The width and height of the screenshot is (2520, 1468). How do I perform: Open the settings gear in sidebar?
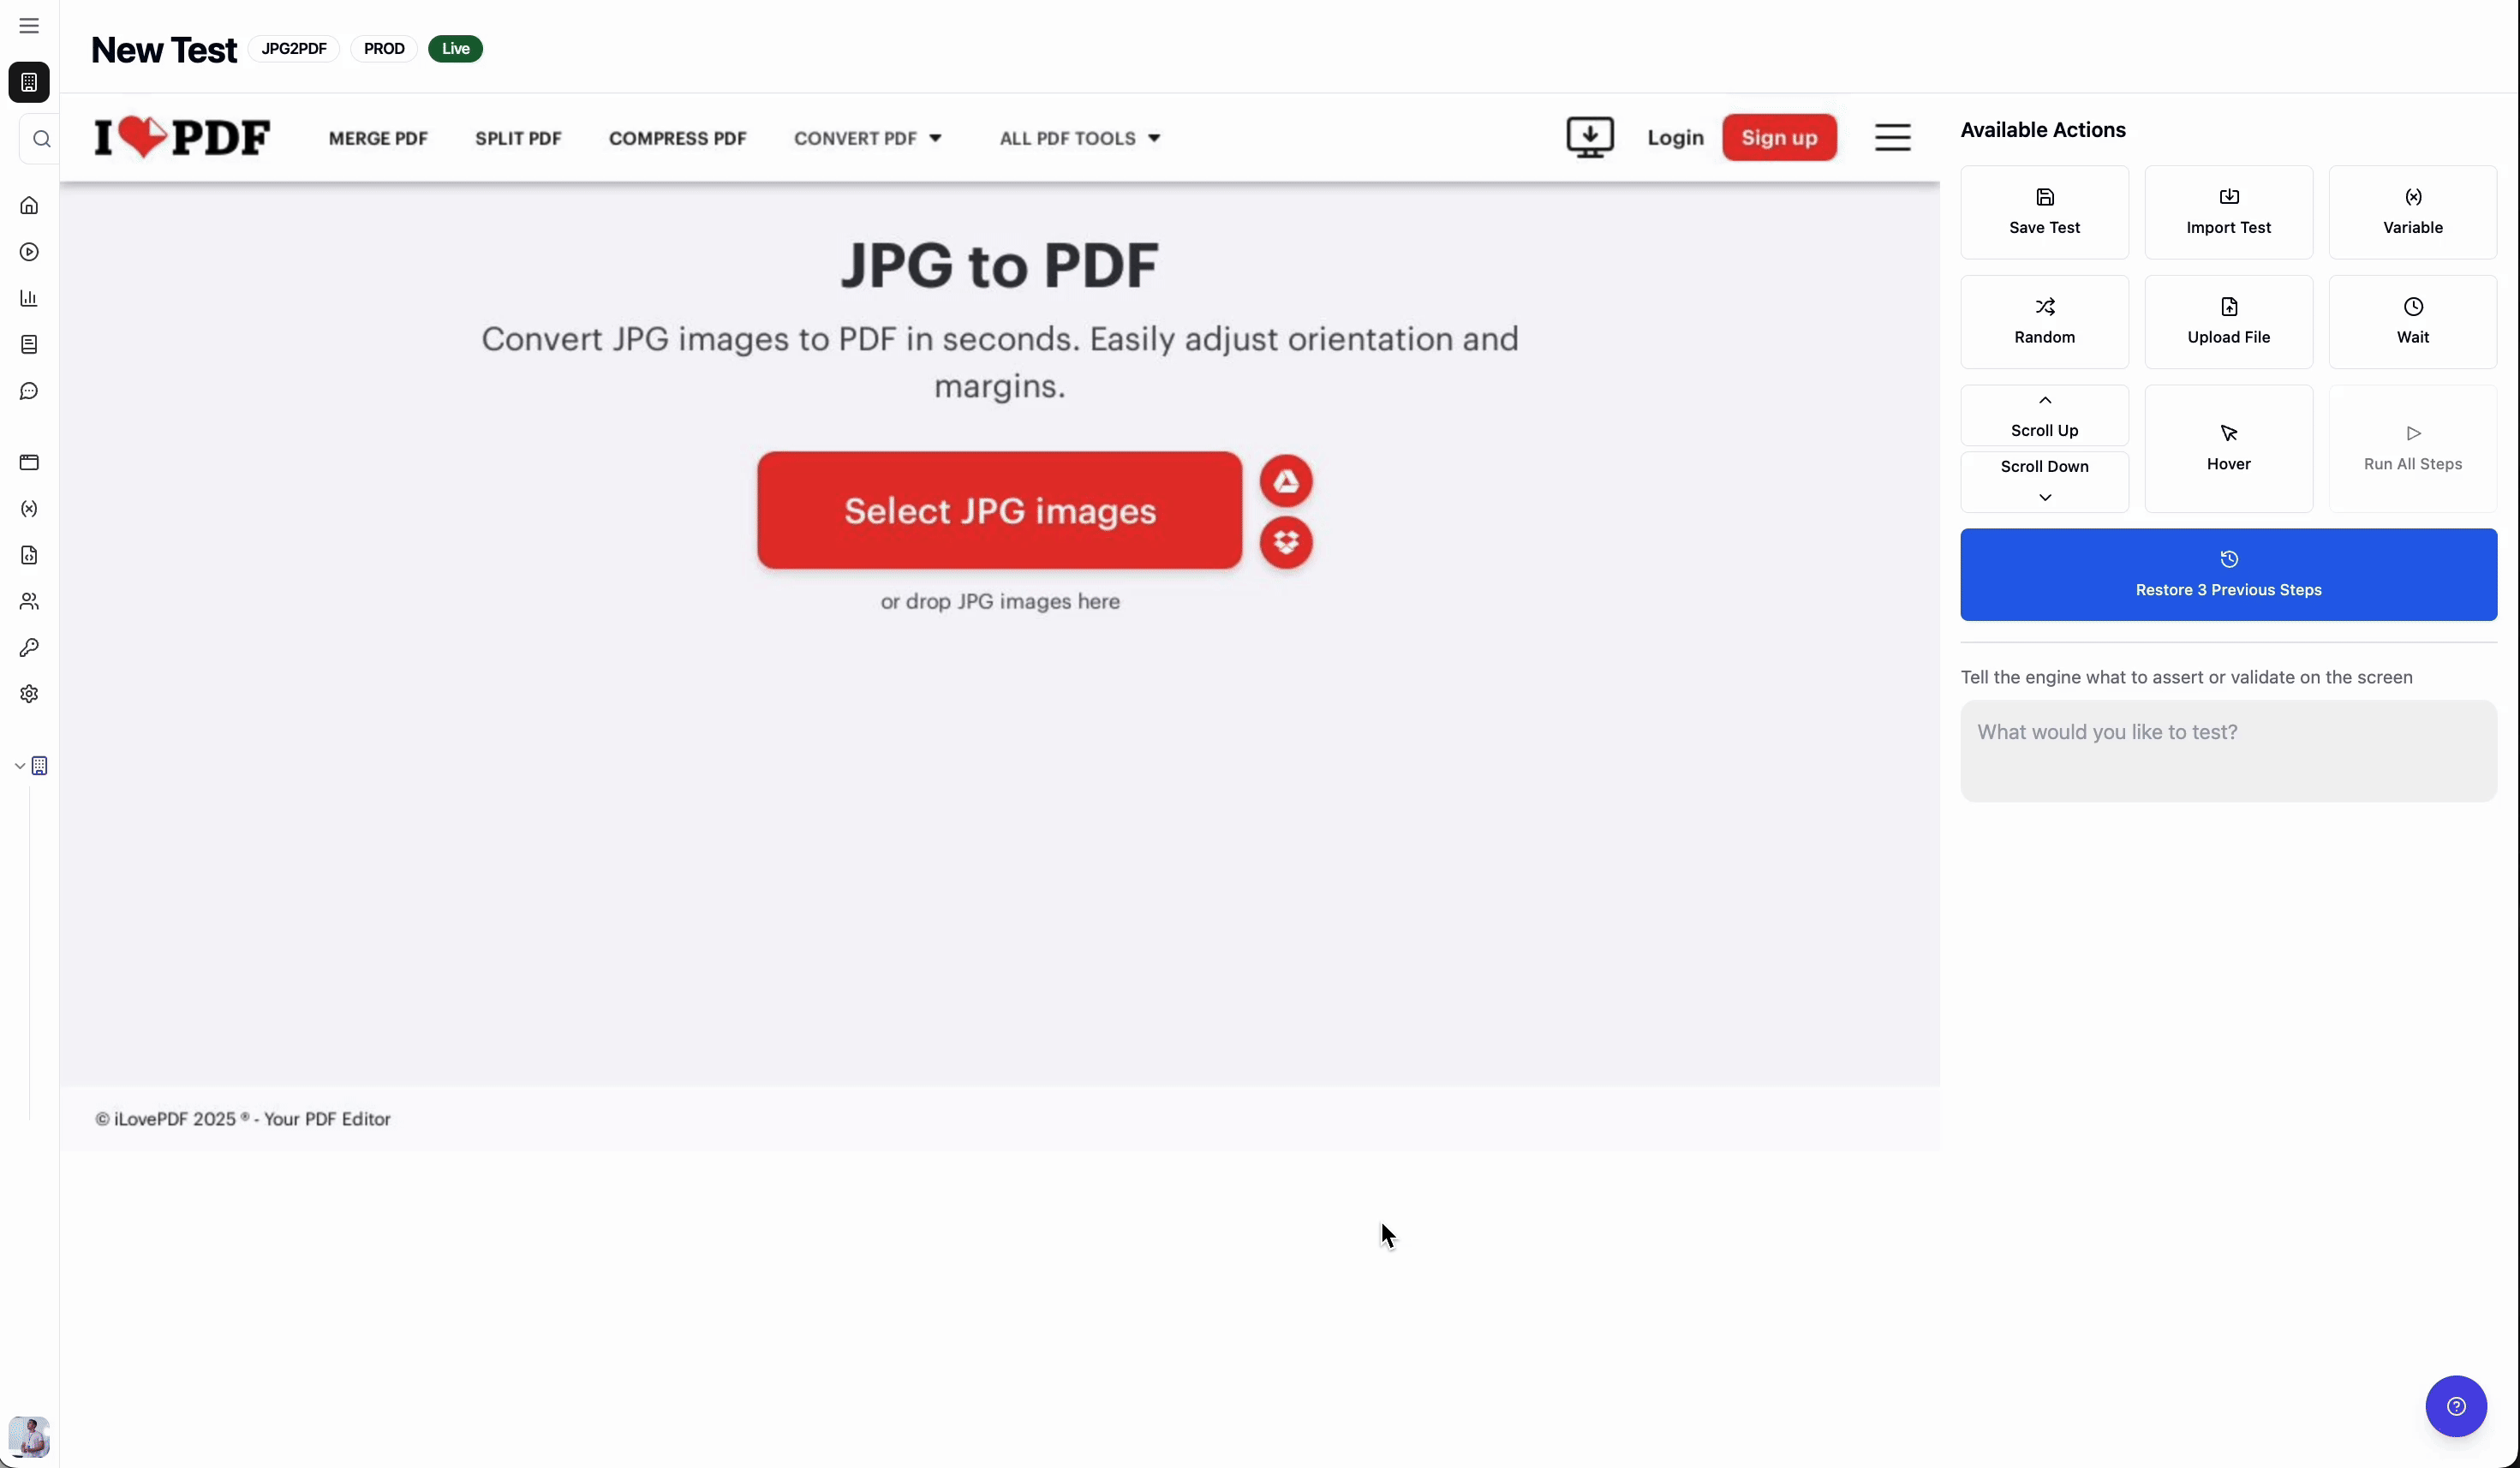[29, 694]
